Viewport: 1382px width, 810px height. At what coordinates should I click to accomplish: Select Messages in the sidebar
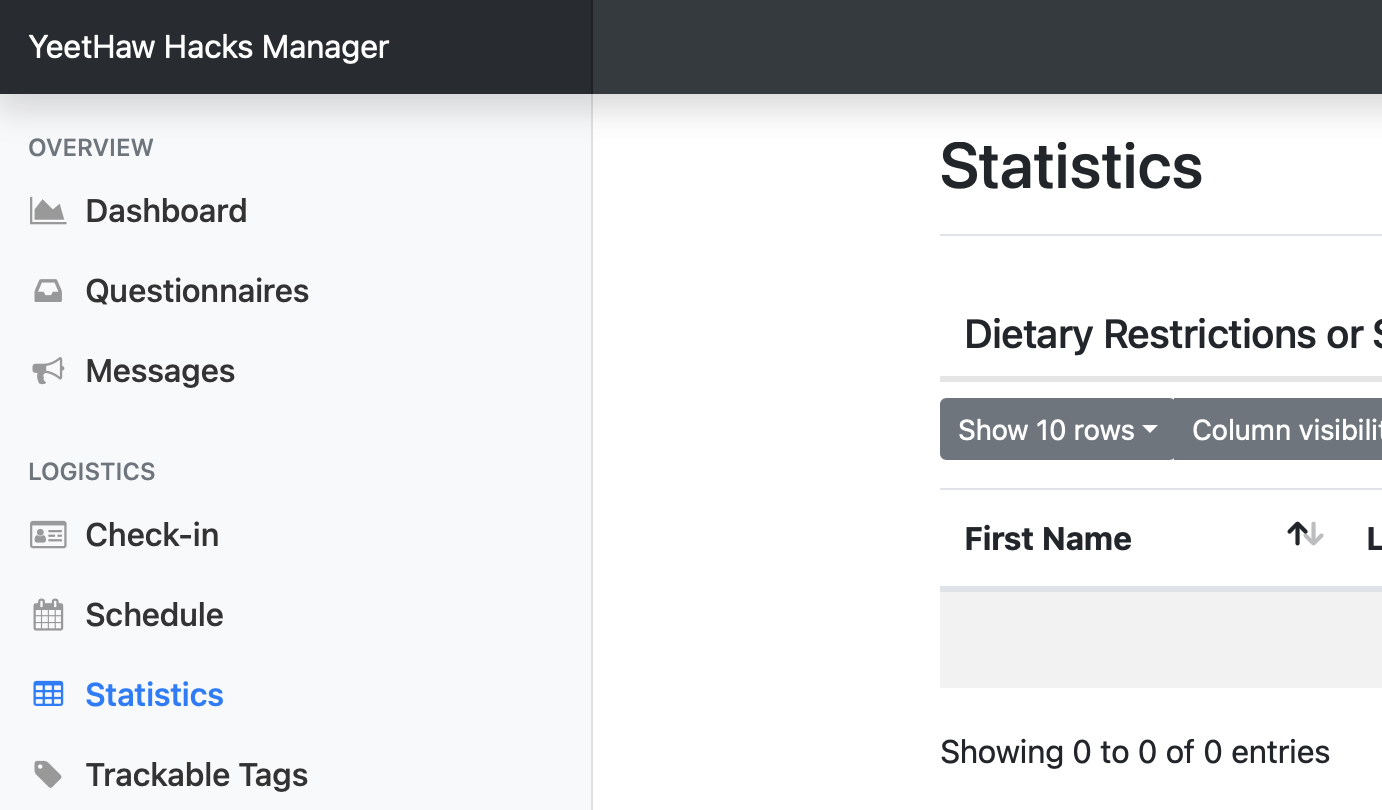[160, 371]
